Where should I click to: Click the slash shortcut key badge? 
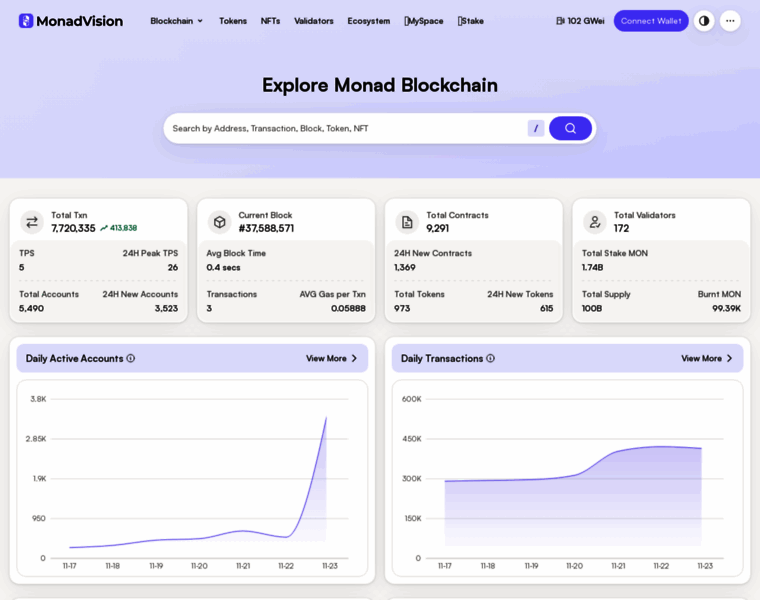[x=536, y=128]
